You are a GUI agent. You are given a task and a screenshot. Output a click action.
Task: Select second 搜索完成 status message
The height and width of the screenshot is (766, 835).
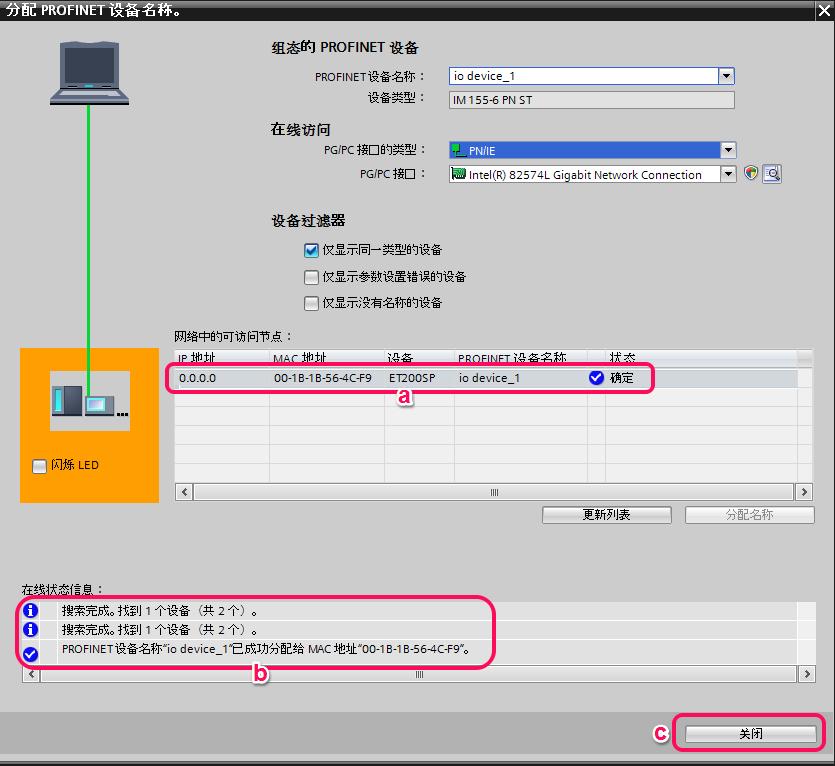pos(159,630)
